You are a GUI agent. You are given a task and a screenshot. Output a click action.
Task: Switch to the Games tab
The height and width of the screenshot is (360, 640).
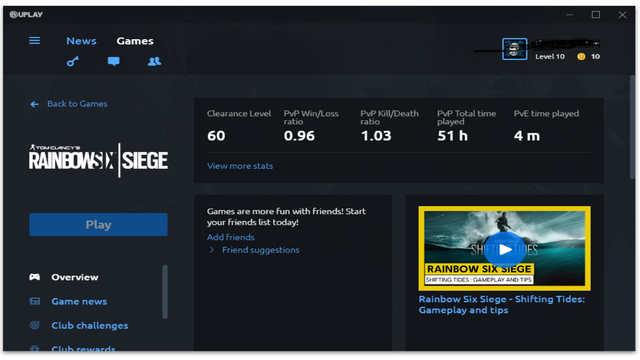coord(135,41)
